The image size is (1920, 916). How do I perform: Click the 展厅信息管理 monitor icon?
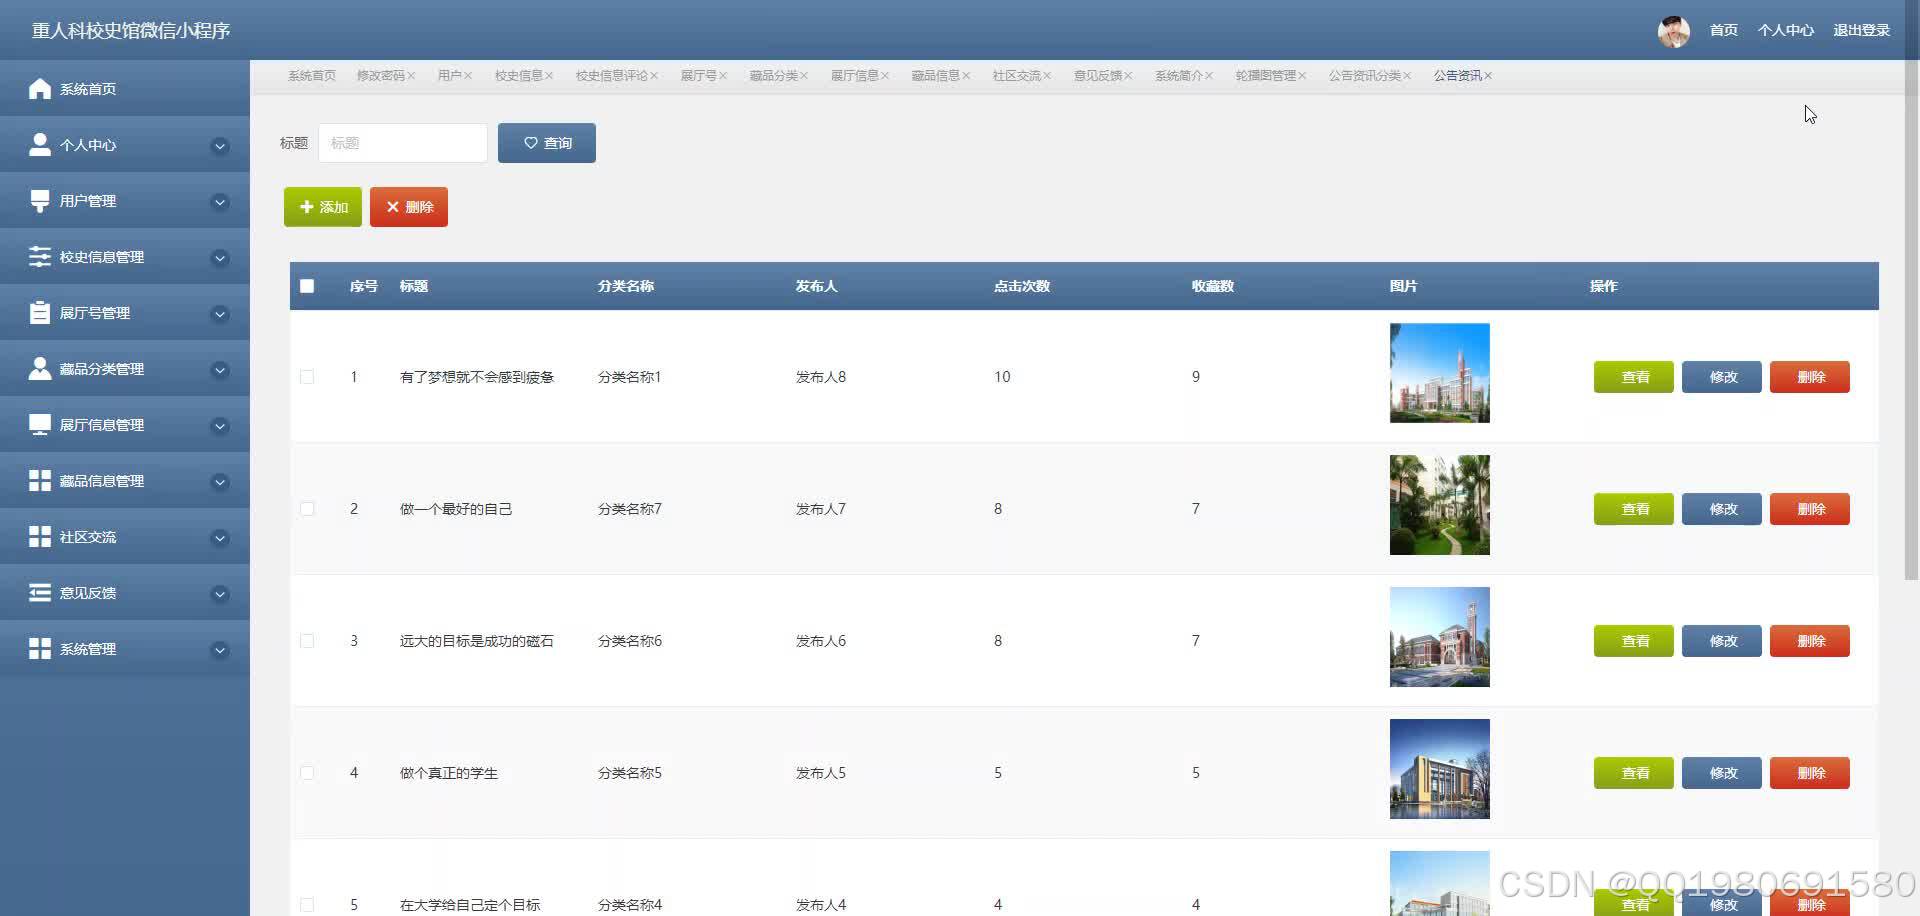click(x=40, y=425)
